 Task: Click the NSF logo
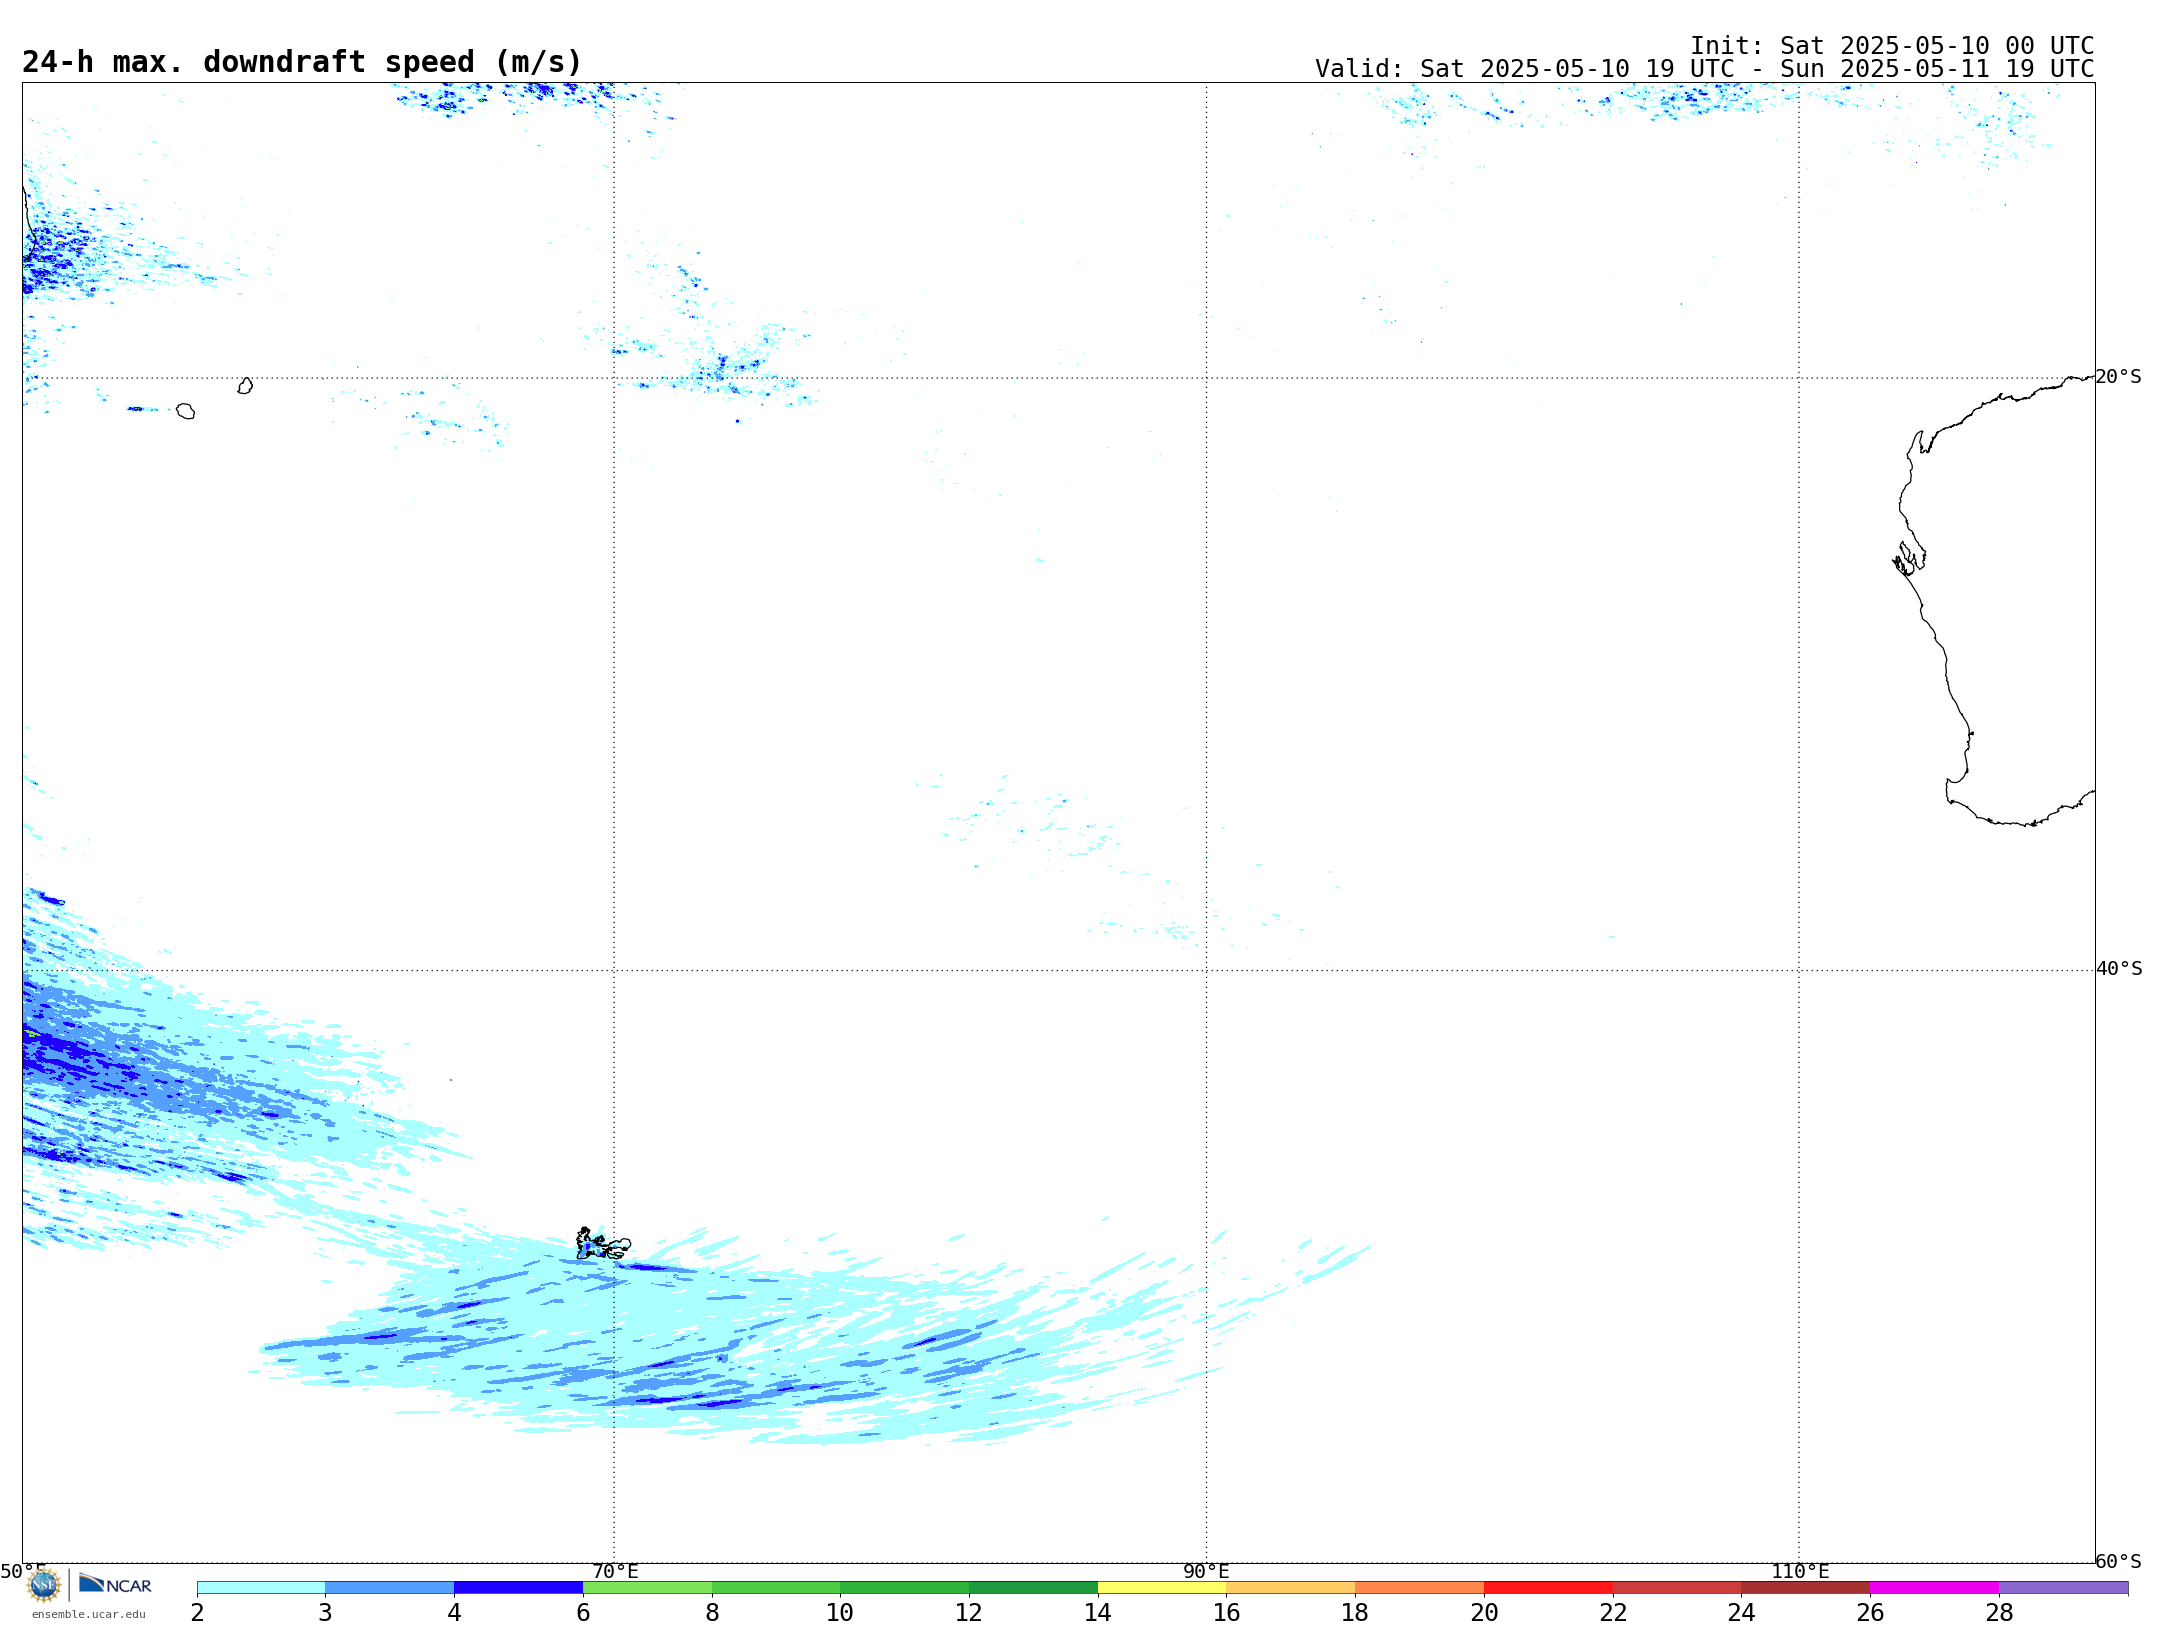[44, 1585]
